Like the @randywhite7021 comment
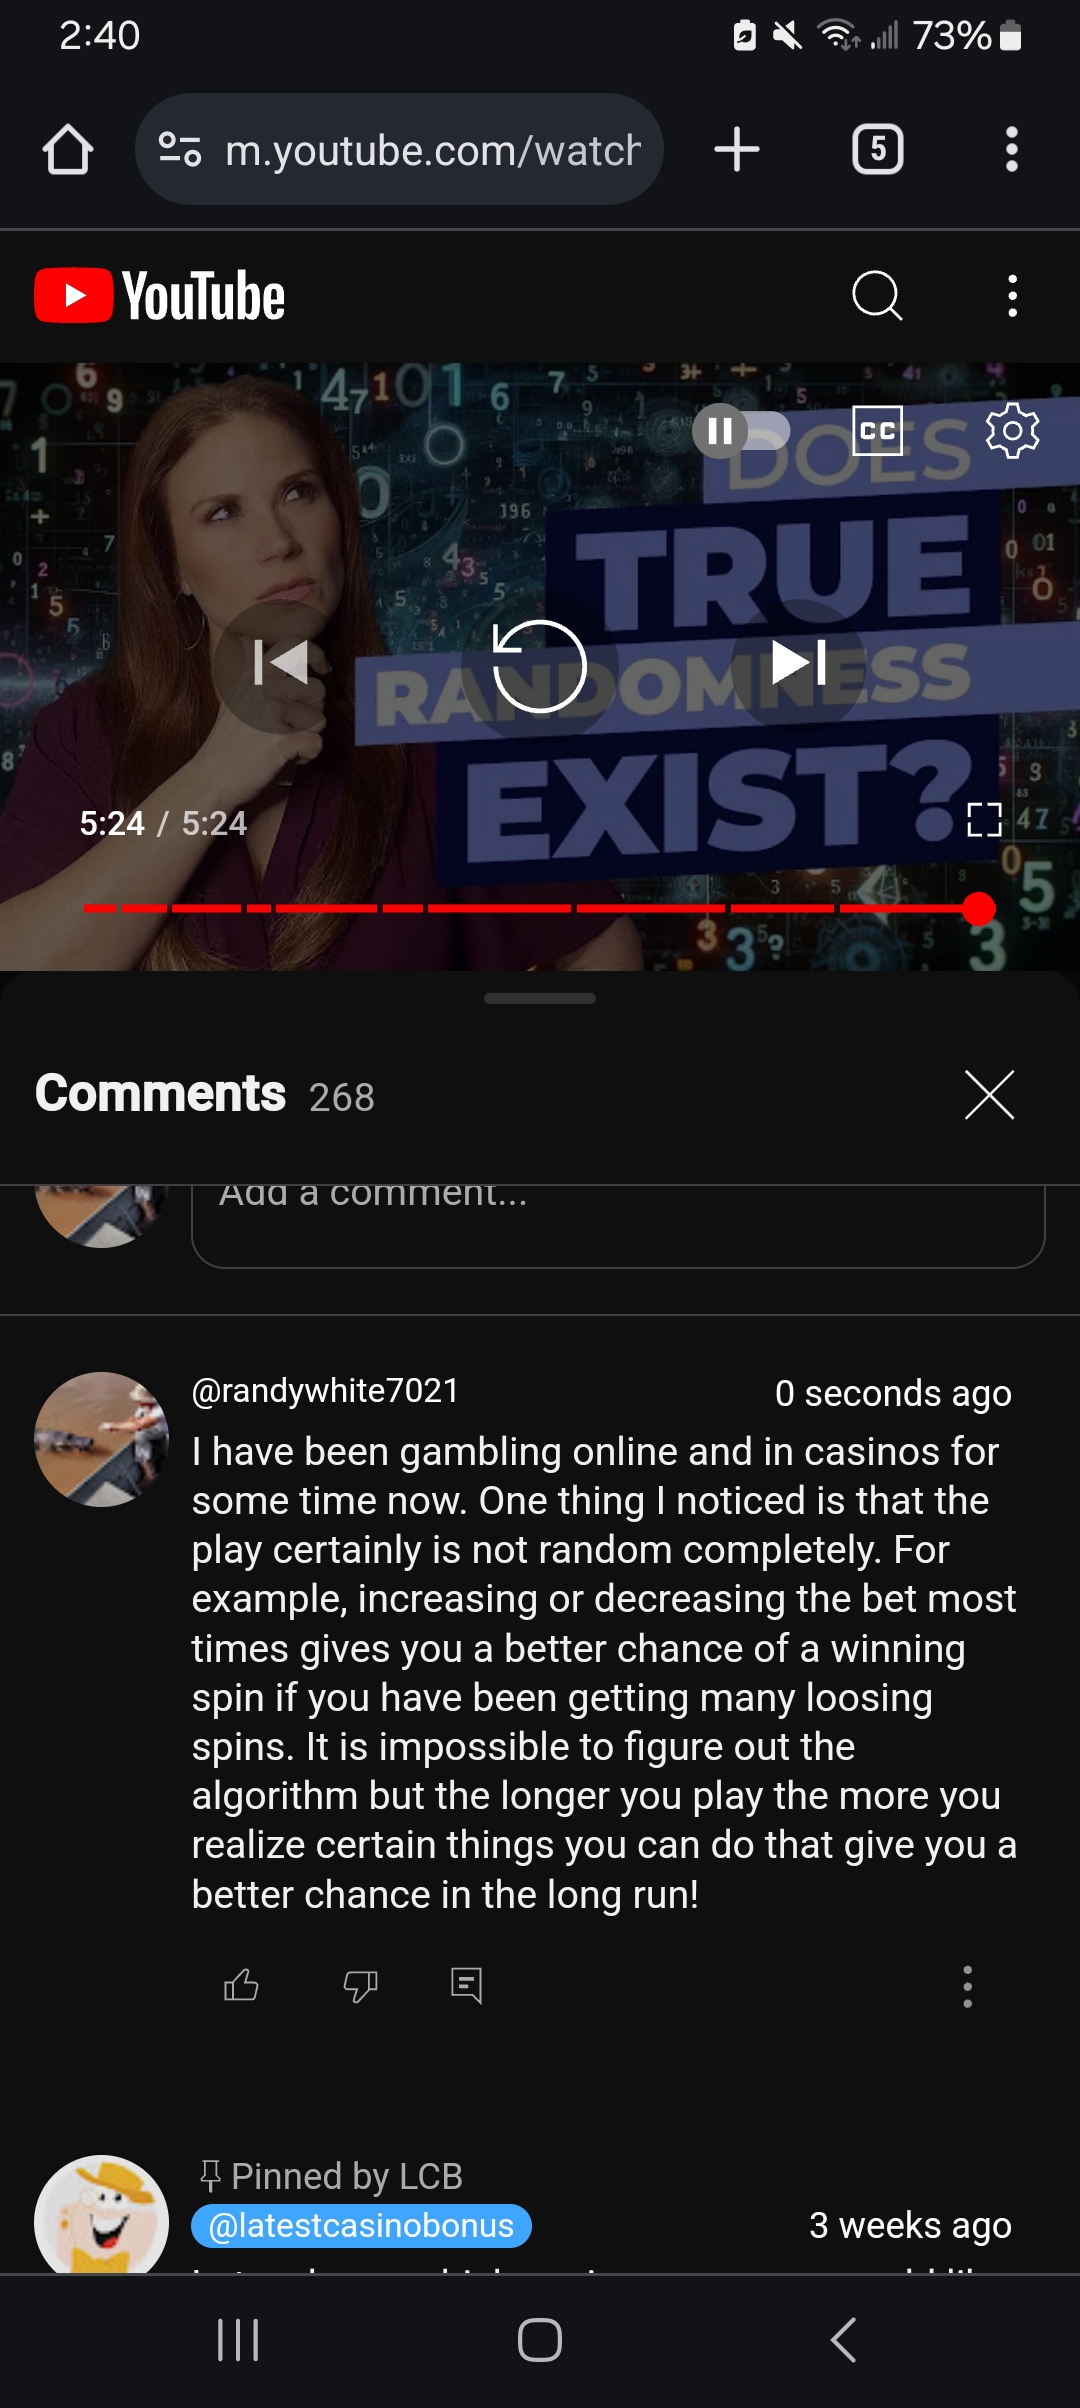Screen dimensions: 1080x2408 click(241, 1985)
